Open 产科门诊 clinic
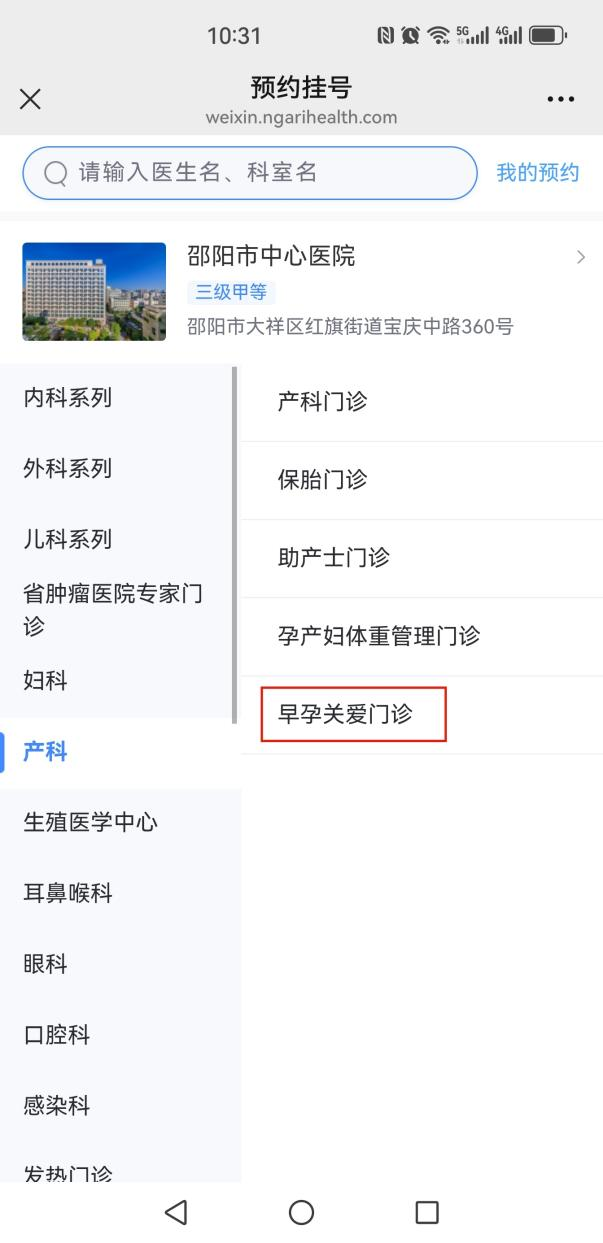 pos(322,402)
